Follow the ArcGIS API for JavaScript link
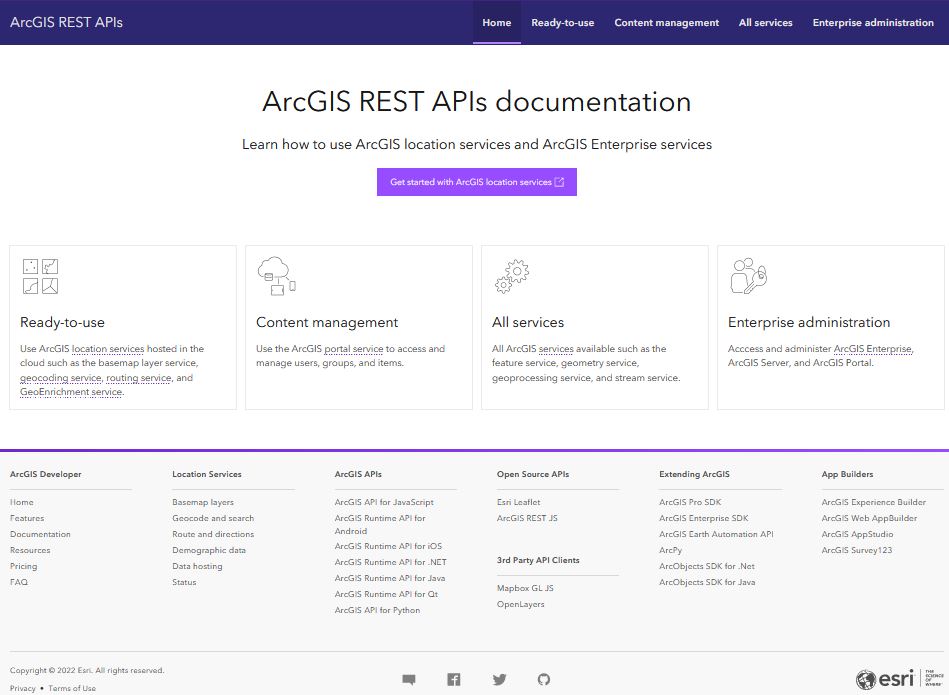949x695 pixels. [x=384, y=502]
